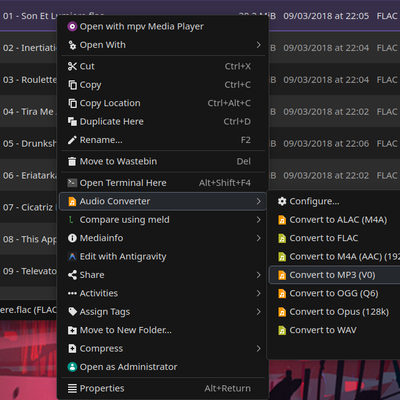The height and width of the screenshot is (400, 400).
Task: Expand the Activities submenu arrow
Action: tap(258, 293)
